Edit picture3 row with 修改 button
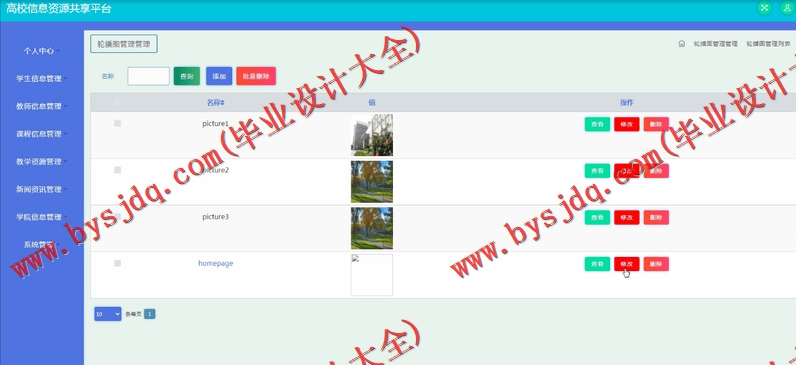The width and height of the screenshot is (796, 365). coord(627,218)
